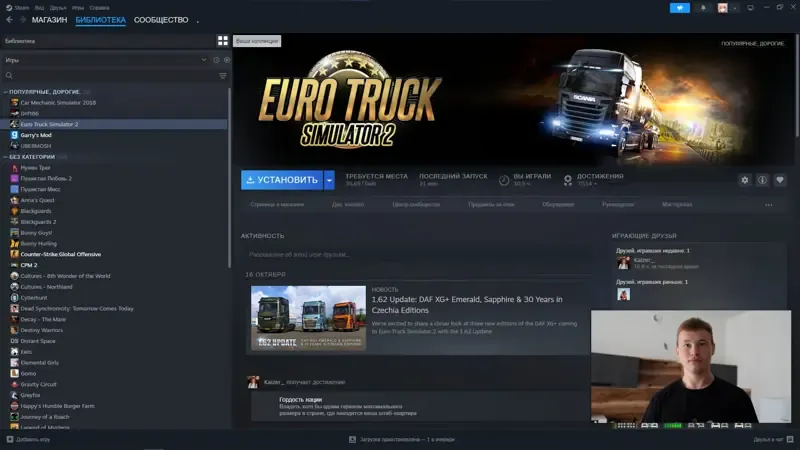This screenshot has height=450, width=800.
Task: Select Happy's Humble Burger Farm
Action: coord(57,406)
